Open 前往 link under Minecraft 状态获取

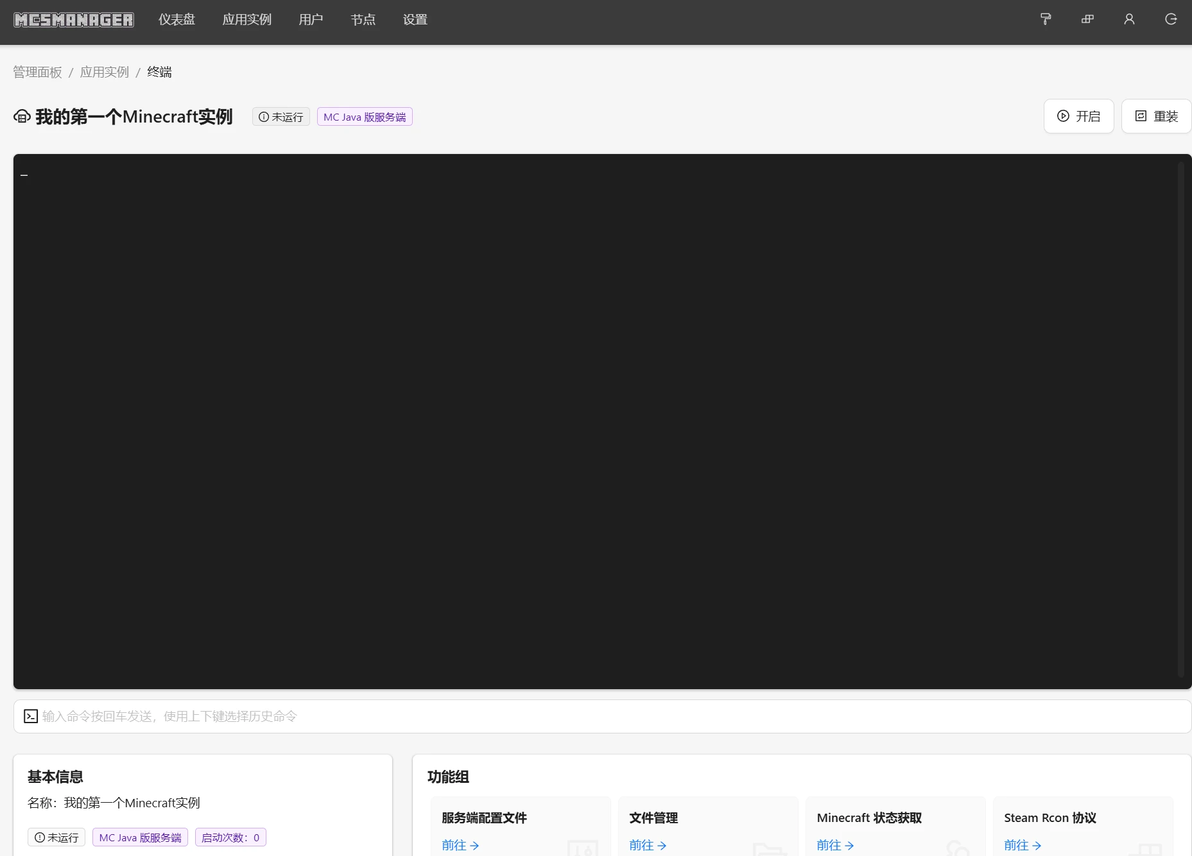pos(835,845)
